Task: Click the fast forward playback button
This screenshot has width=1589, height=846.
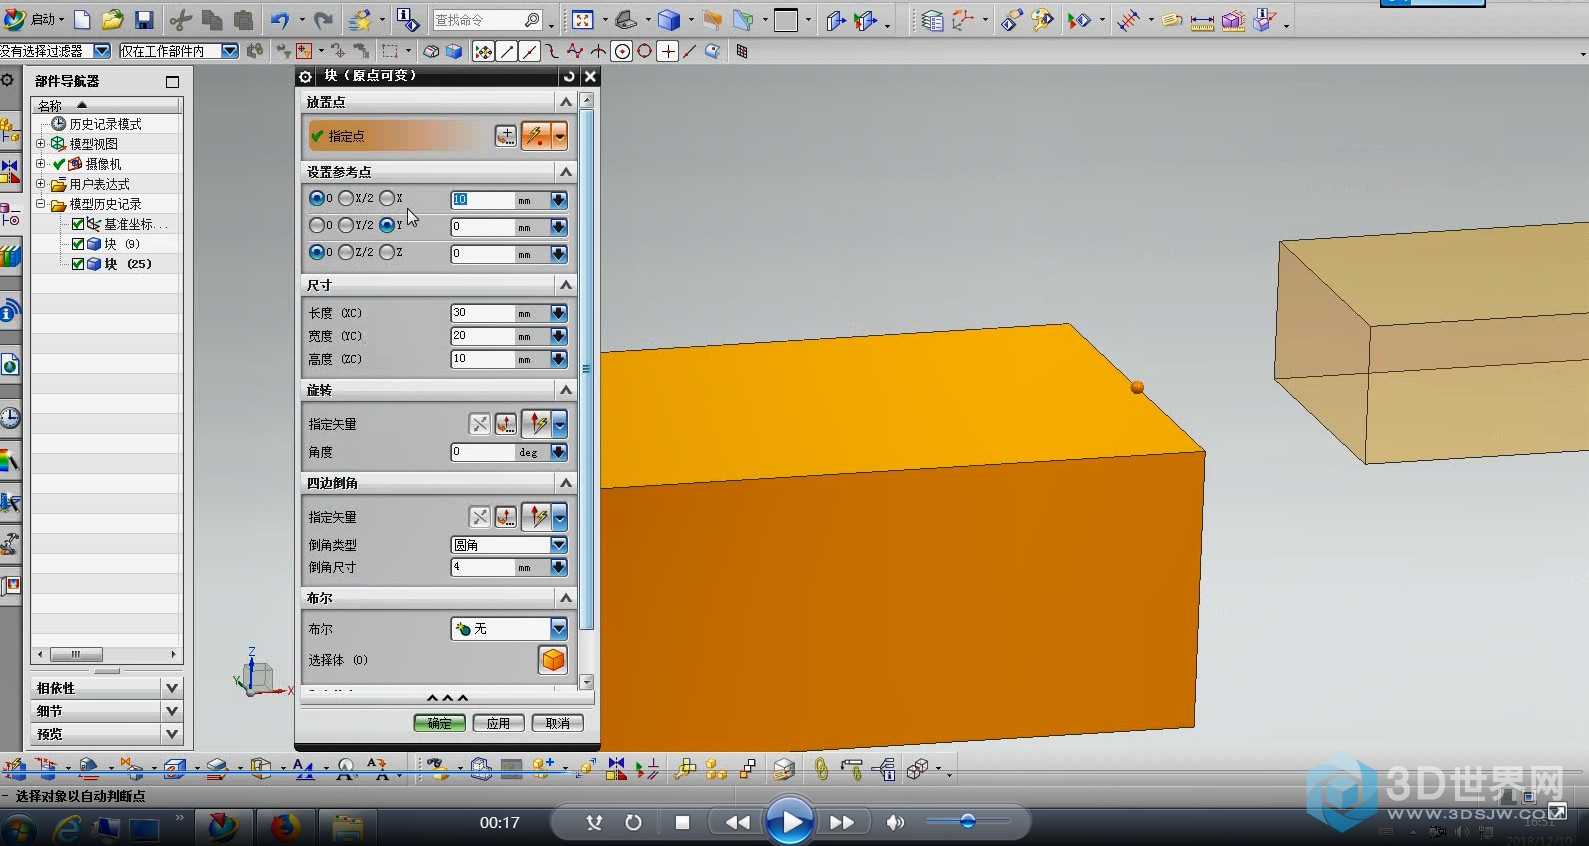Action: point(842,822)
